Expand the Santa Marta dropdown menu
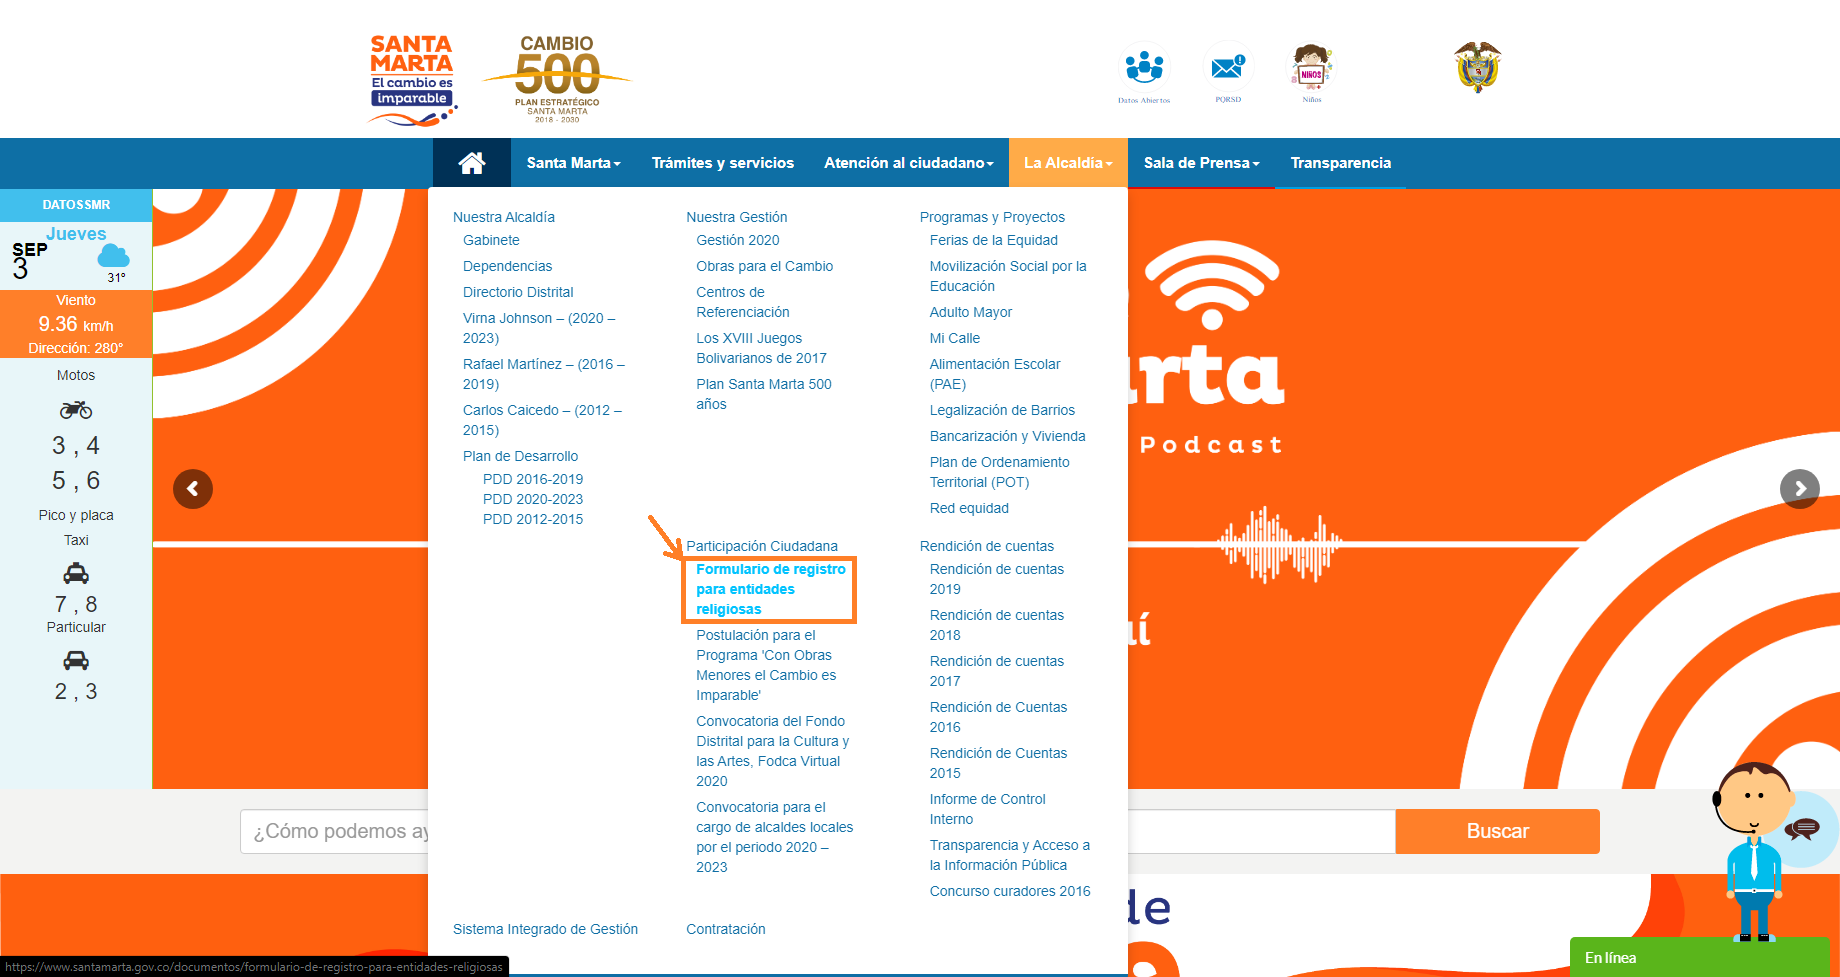Image resolution: width=1840 pixels, height=977 pixels. click(x=574, y=163)
